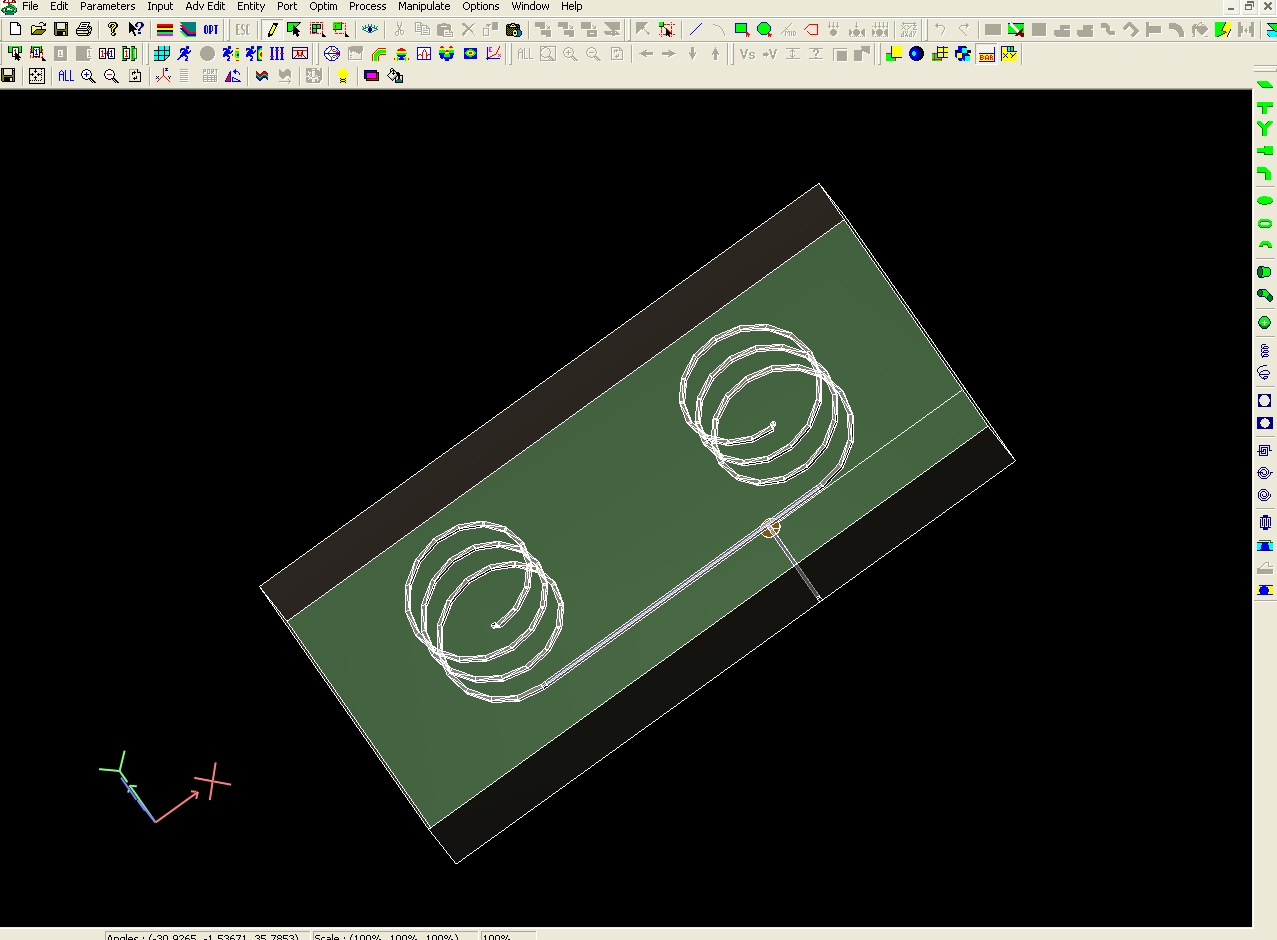1277x940 pixels.
Task: Toggle the pencil drawing mode
Action: pos(272,30)
